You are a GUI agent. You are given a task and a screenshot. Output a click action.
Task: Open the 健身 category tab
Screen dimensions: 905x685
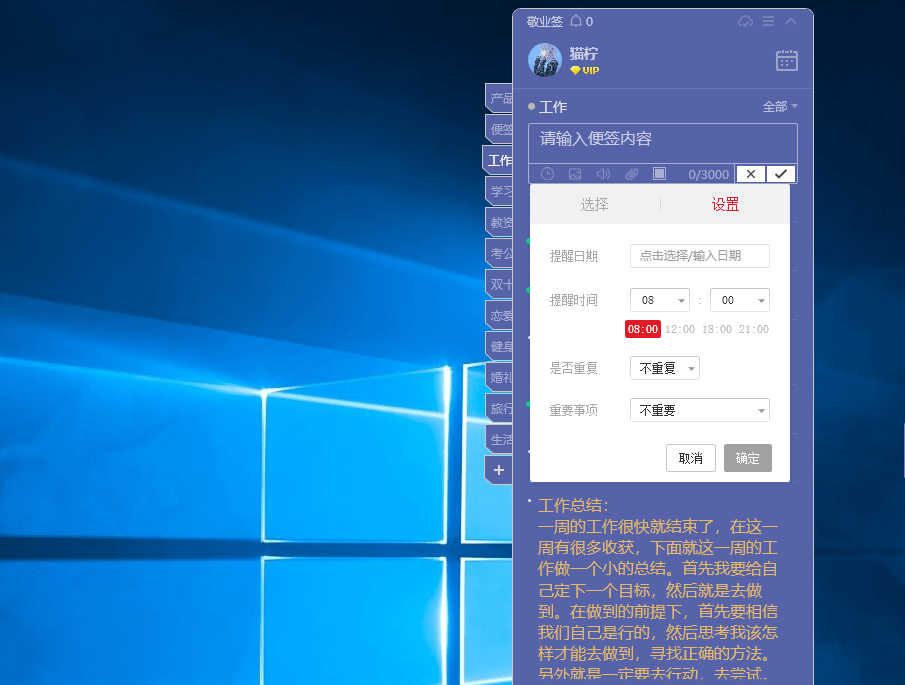click(x=500, y=346)
